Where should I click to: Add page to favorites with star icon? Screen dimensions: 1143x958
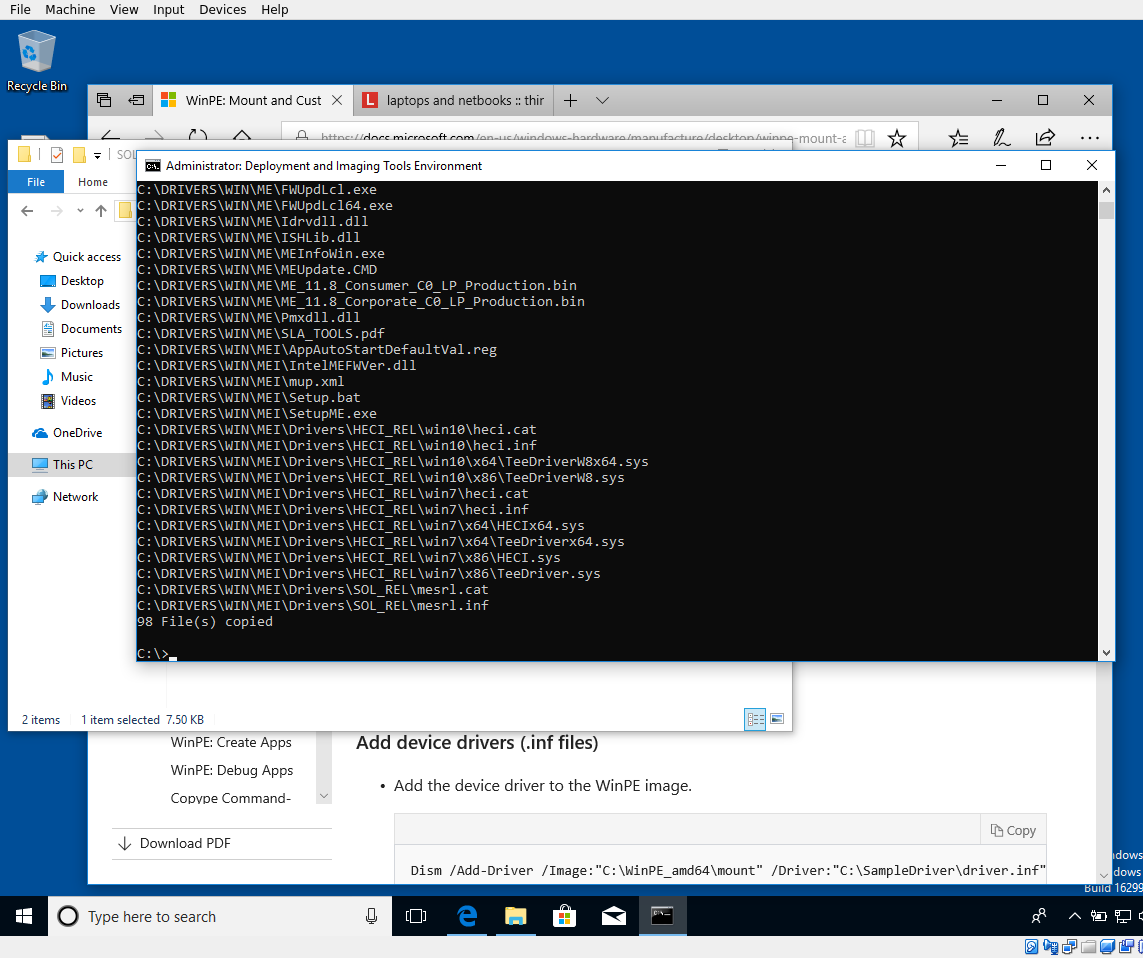[897, 138]
